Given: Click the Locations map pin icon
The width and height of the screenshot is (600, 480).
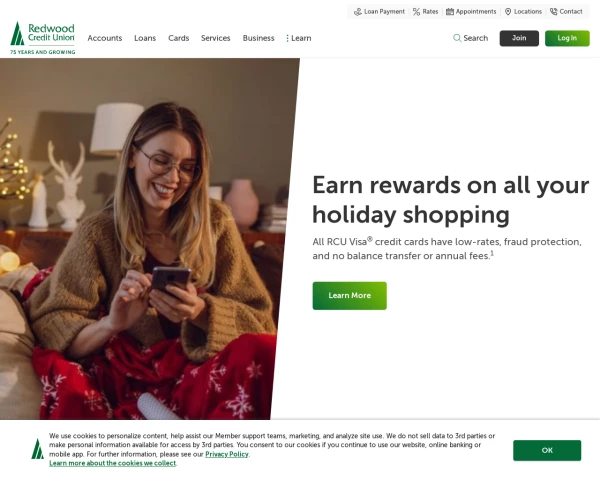Looking at the screenshot, I should coord(508,12).
